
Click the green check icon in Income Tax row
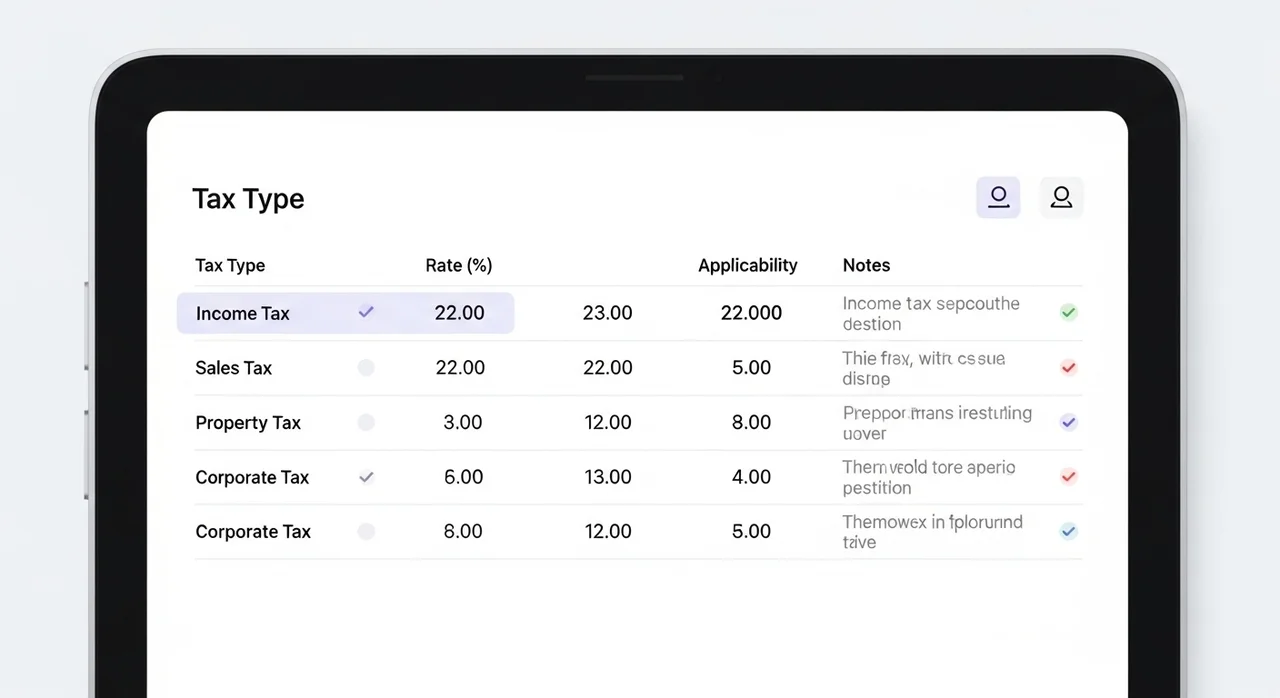tap(1068, 313)
